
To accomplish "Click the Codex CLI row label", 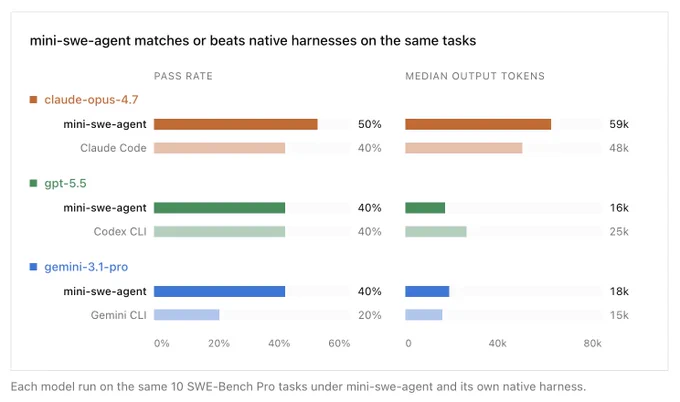I will point(120,232).
